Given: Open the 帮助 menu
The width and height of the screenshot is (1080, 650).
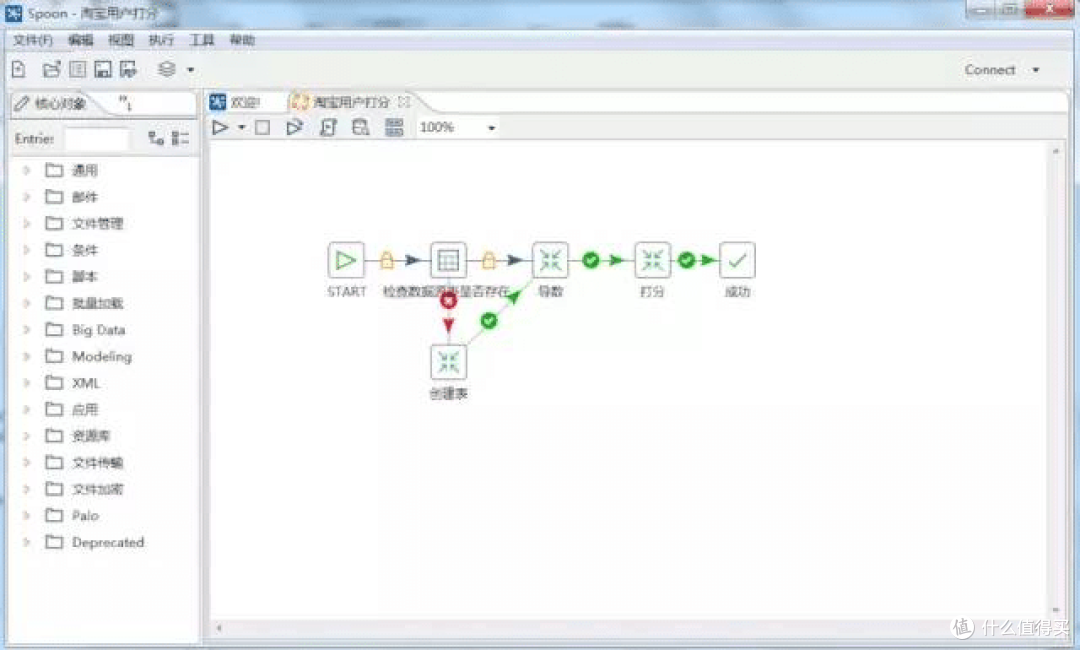Looking at the screenshot, I should pyautogui.click(x=242, y=40).
